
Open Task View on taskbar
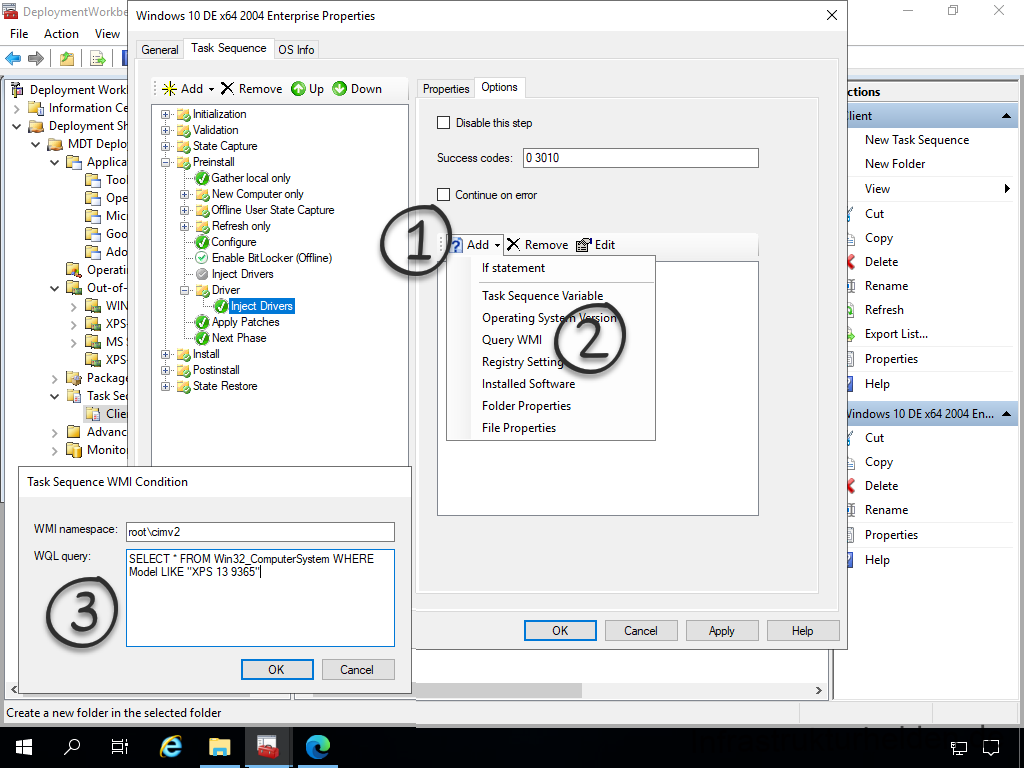click(x=120, y=746)
